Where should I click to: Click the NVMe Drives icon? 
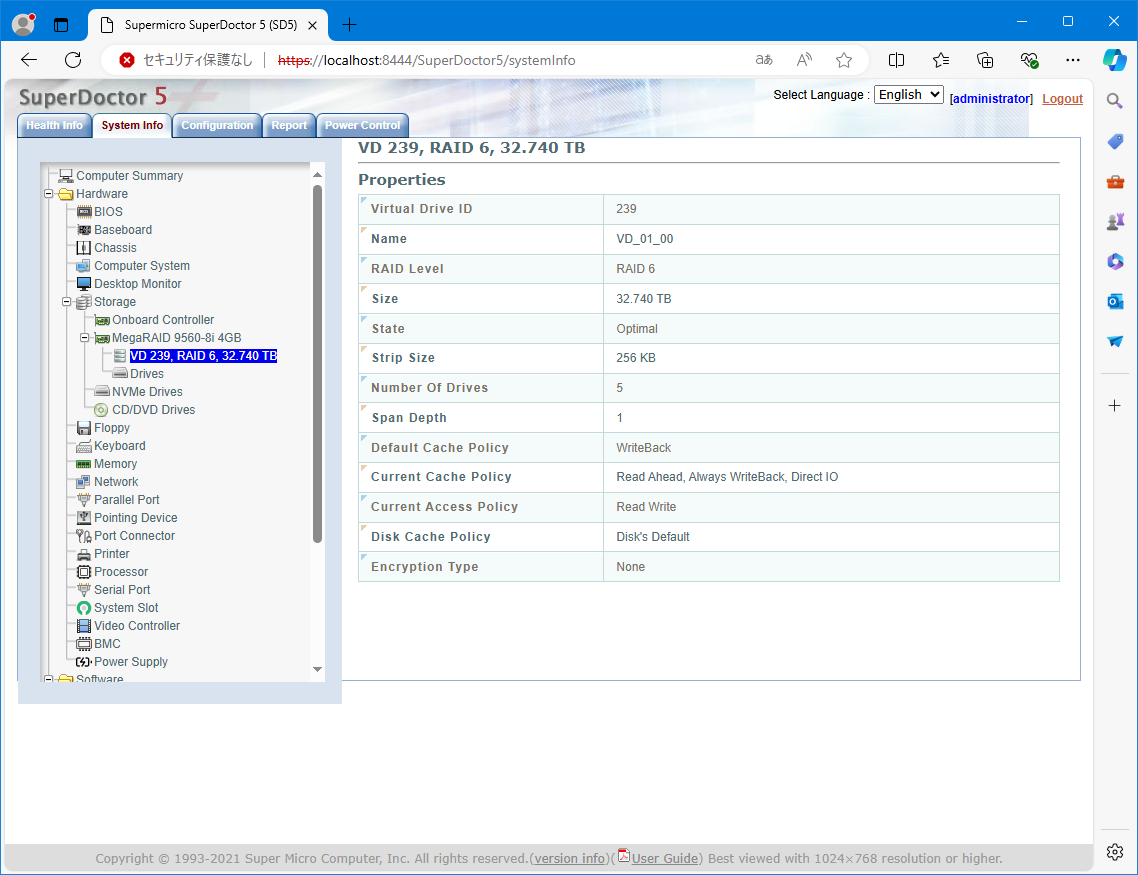tap(102, 392)
